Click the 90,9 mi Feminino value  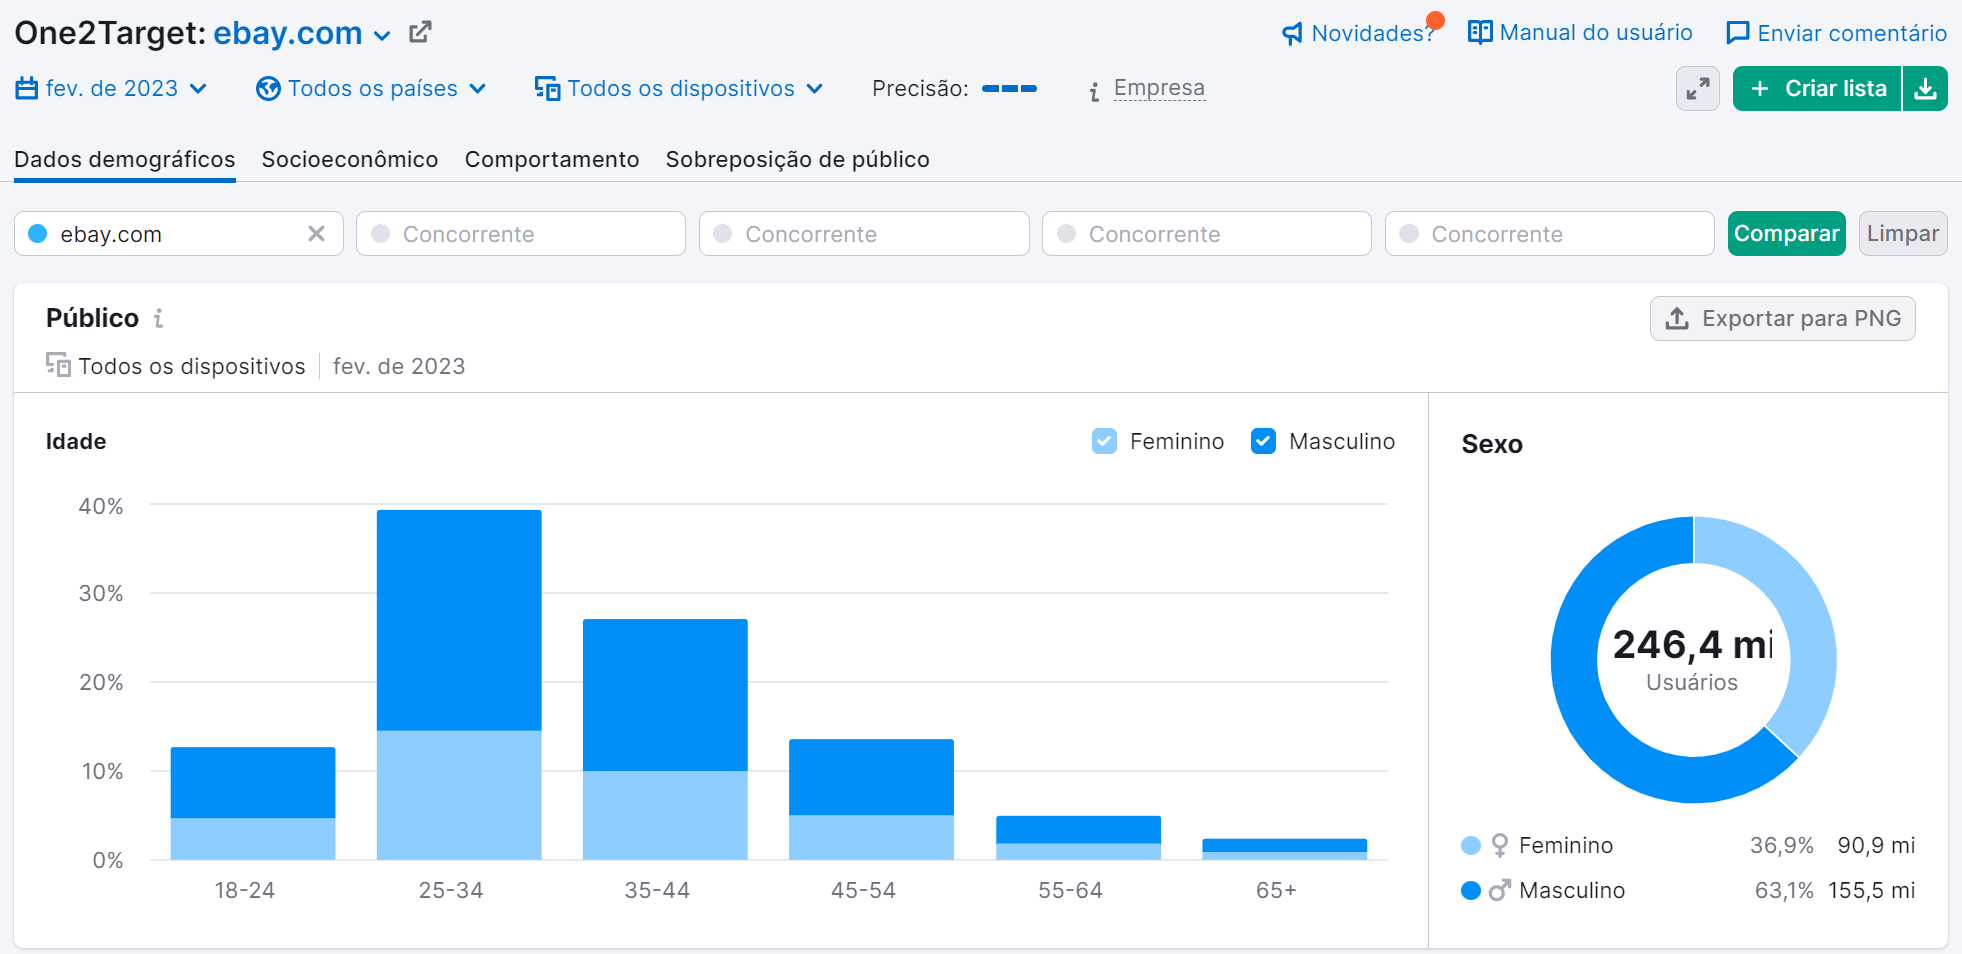tap(1876, 846)
